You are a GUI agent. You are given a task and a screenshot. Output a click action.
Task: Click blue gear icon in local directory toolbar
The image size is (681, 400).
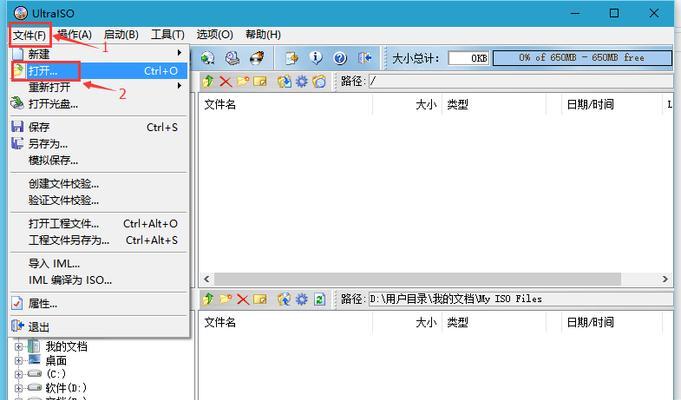(302, 299)
